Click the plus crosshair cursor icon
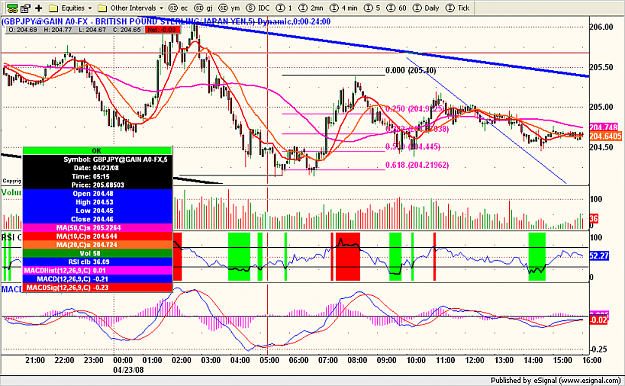The image size is (625, 386). pyautogui.click(x=39, y=8)
